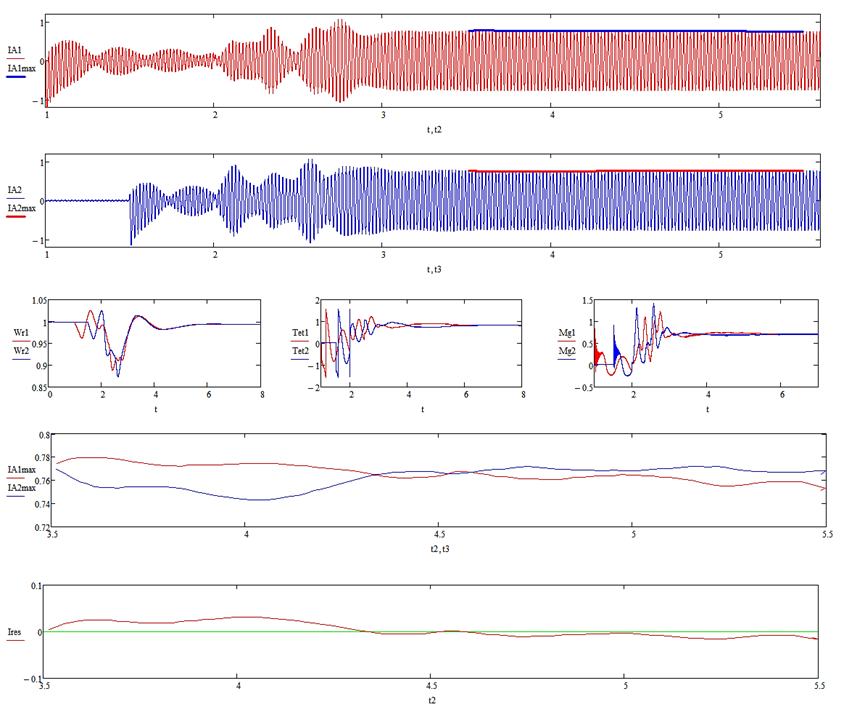Click the Mg1 y-axis label

tap(567, 334)
